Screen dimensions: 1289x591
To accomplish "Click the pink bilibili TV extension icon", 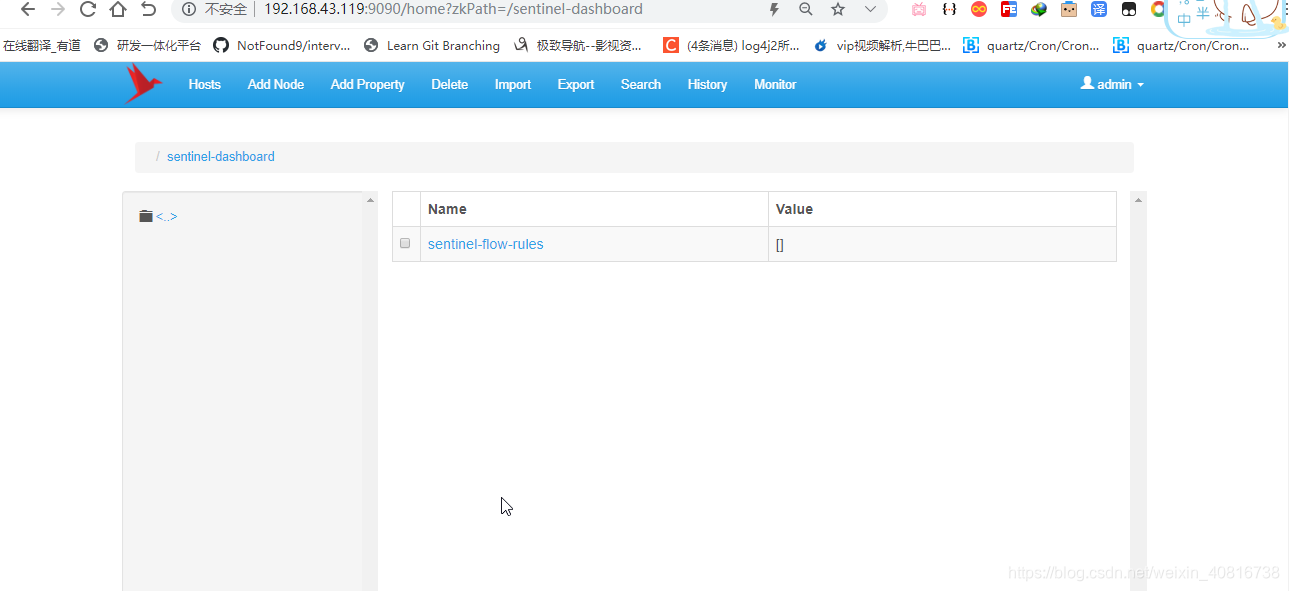I will coord(919,9).
